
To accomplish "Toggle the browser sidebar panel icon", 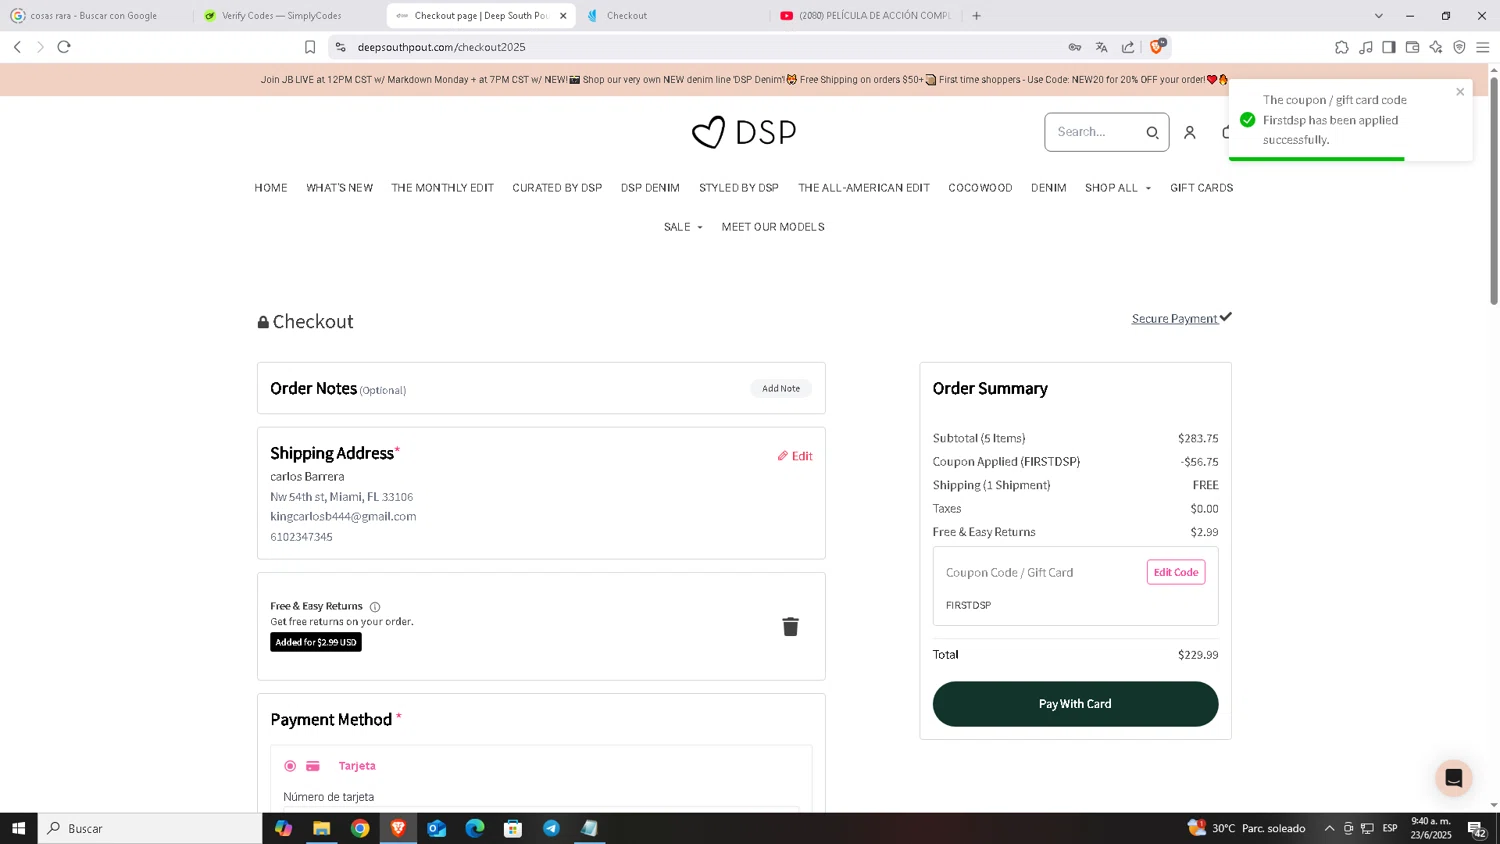I will point(1389,47).
